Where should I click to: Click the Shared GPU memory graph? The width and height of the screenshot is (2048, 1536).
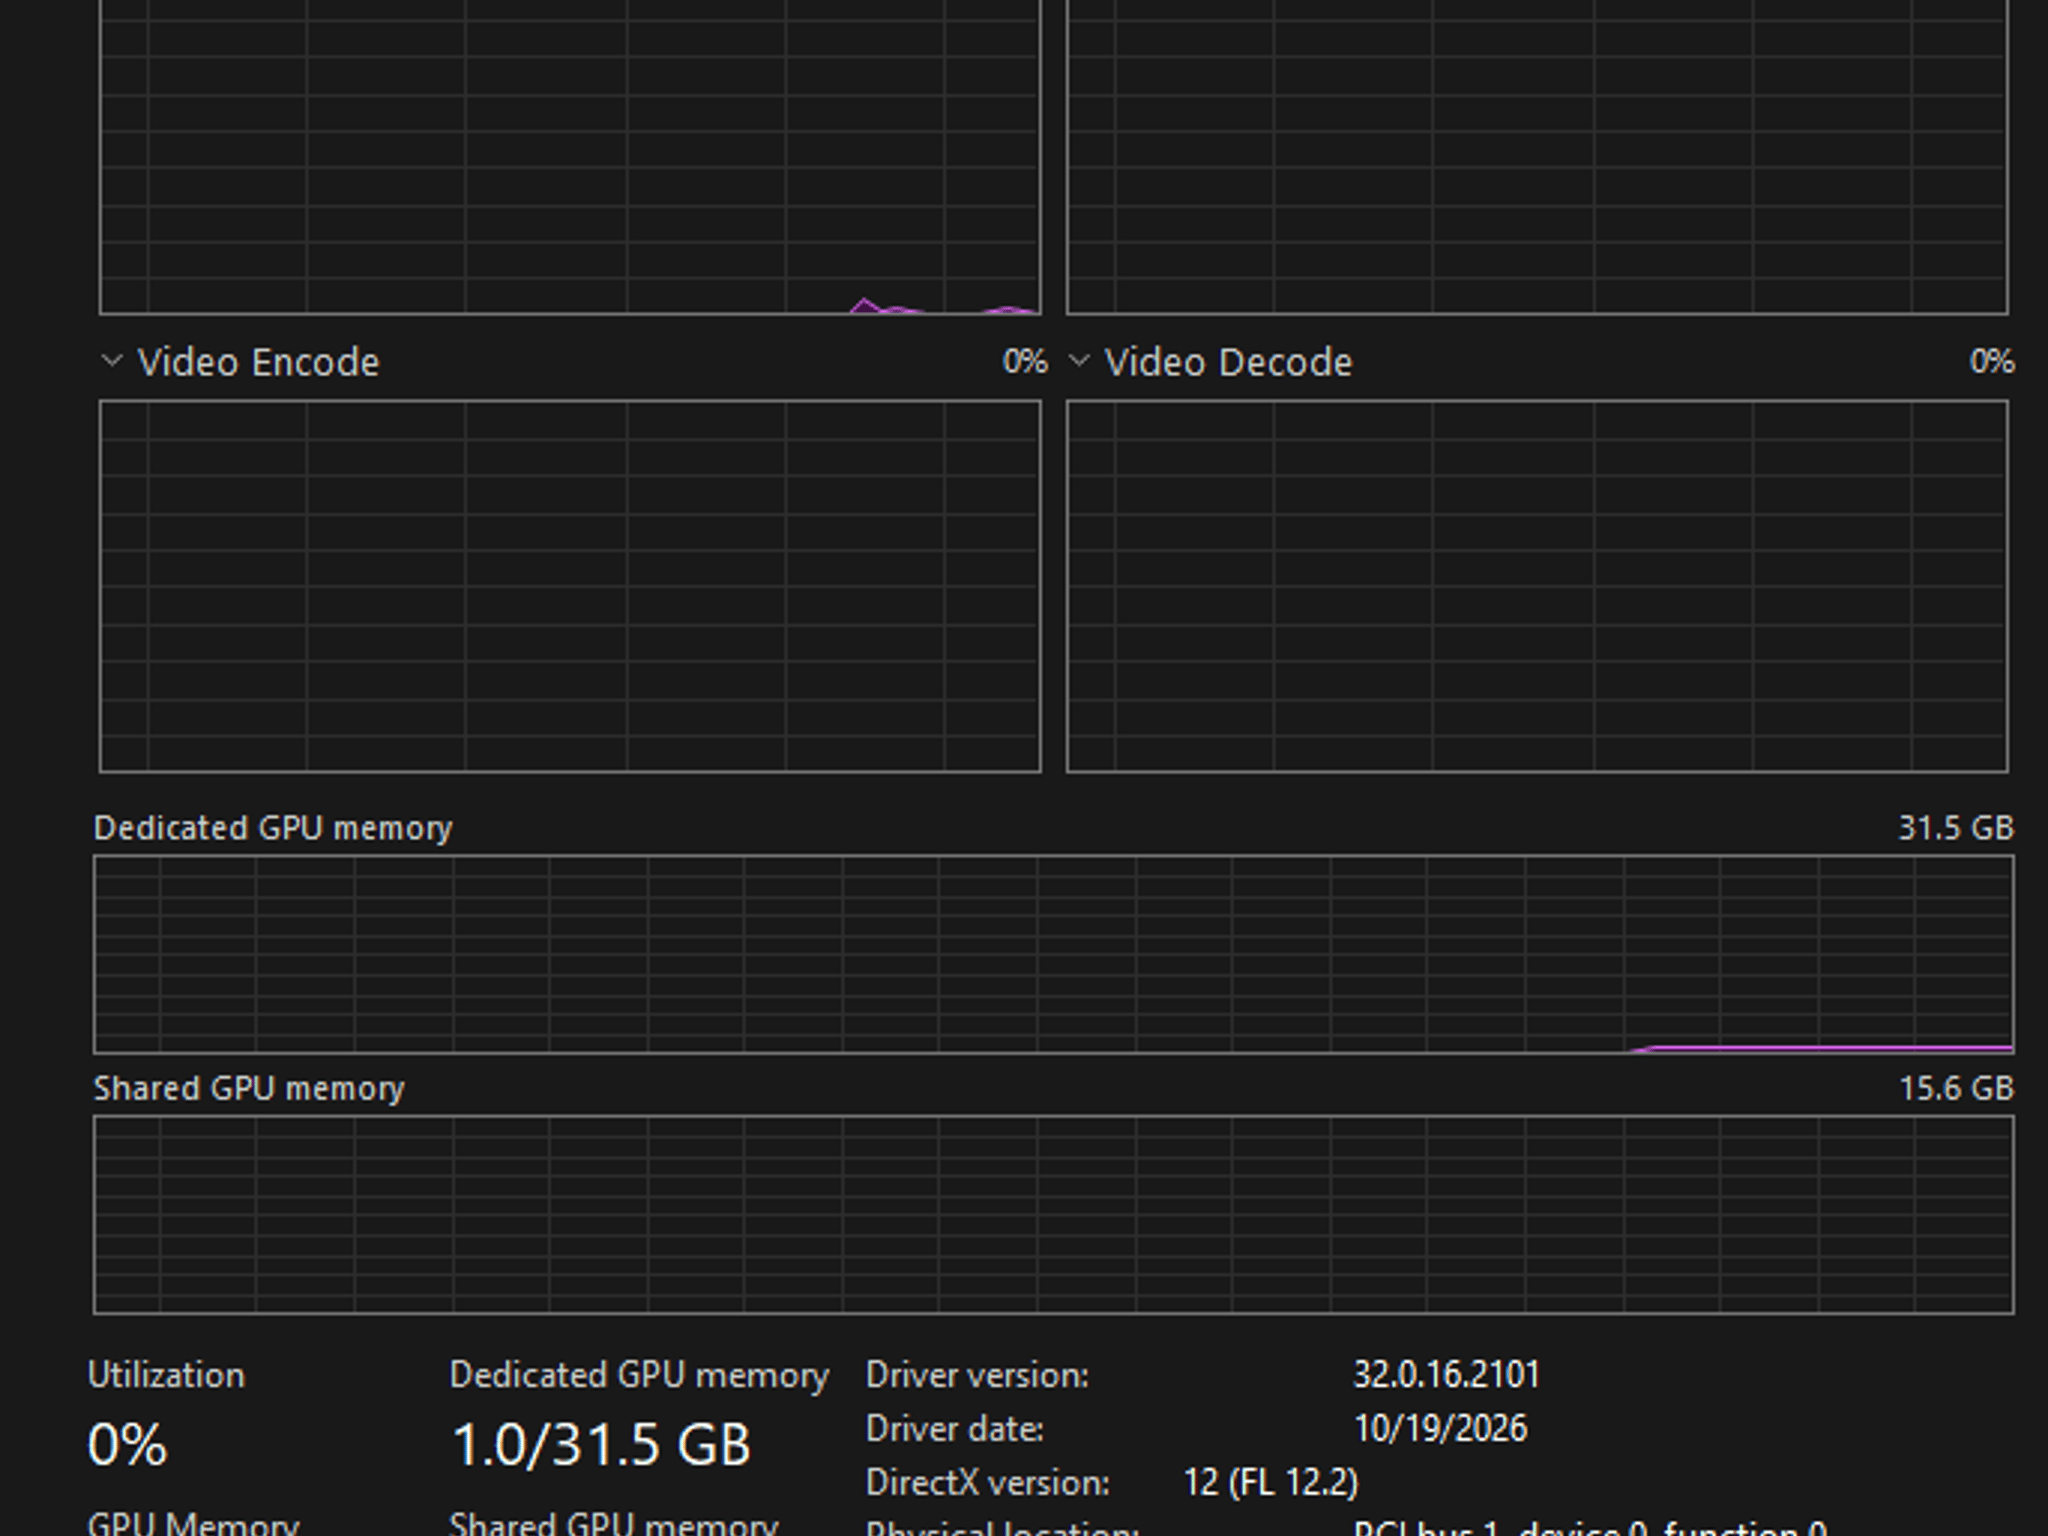click(1053, 1214)
